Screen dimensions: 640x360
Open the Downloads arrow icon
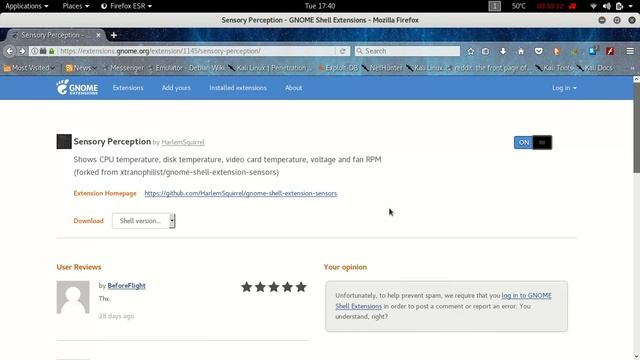tap(503, 51)
